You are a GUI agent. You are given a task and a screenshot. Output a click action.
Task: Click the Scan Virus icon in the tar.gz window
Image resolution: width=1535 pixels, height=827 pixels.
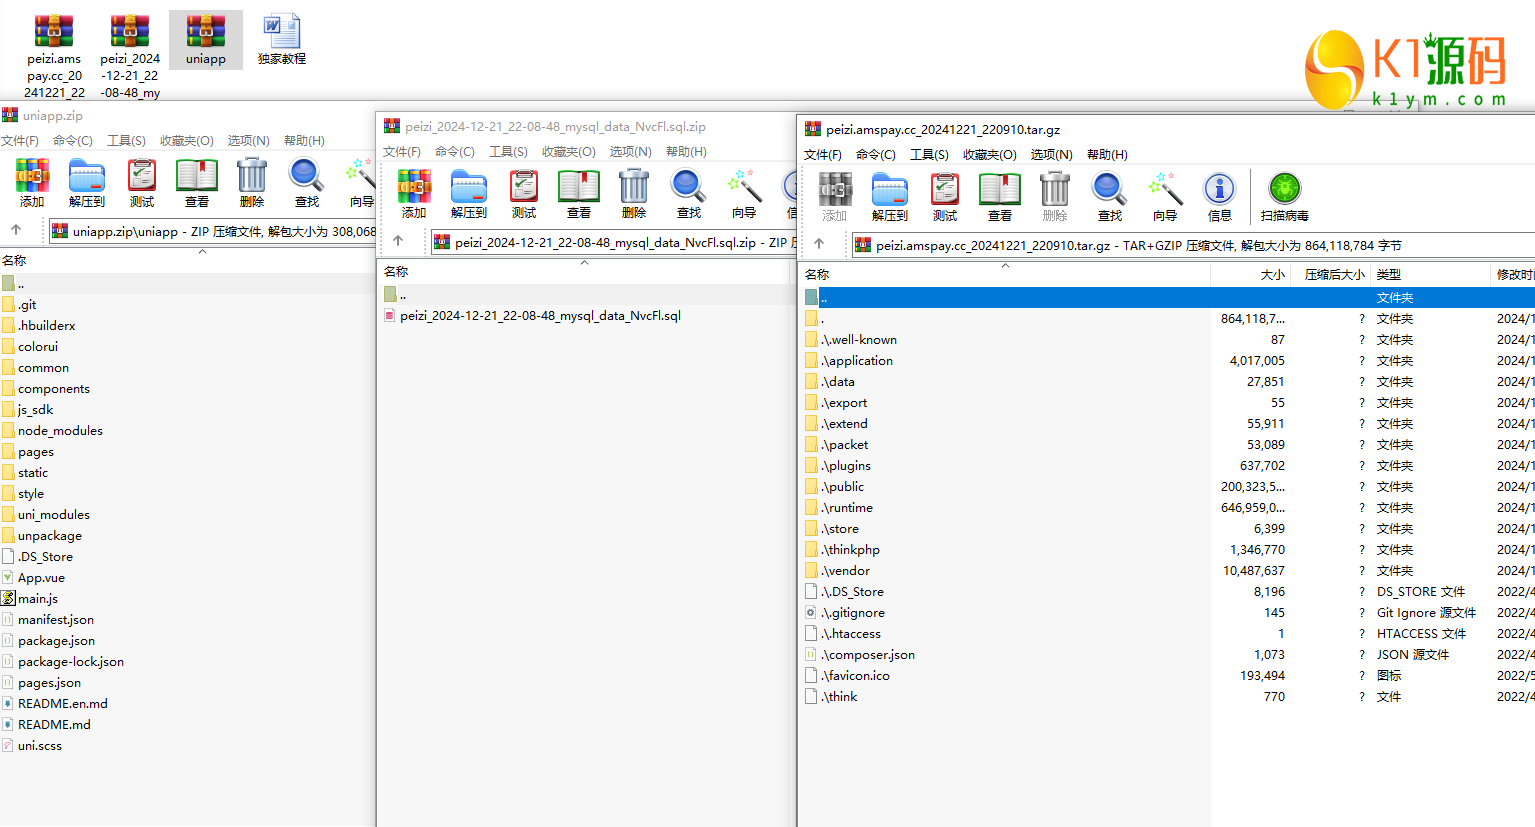click(1284, 196)
